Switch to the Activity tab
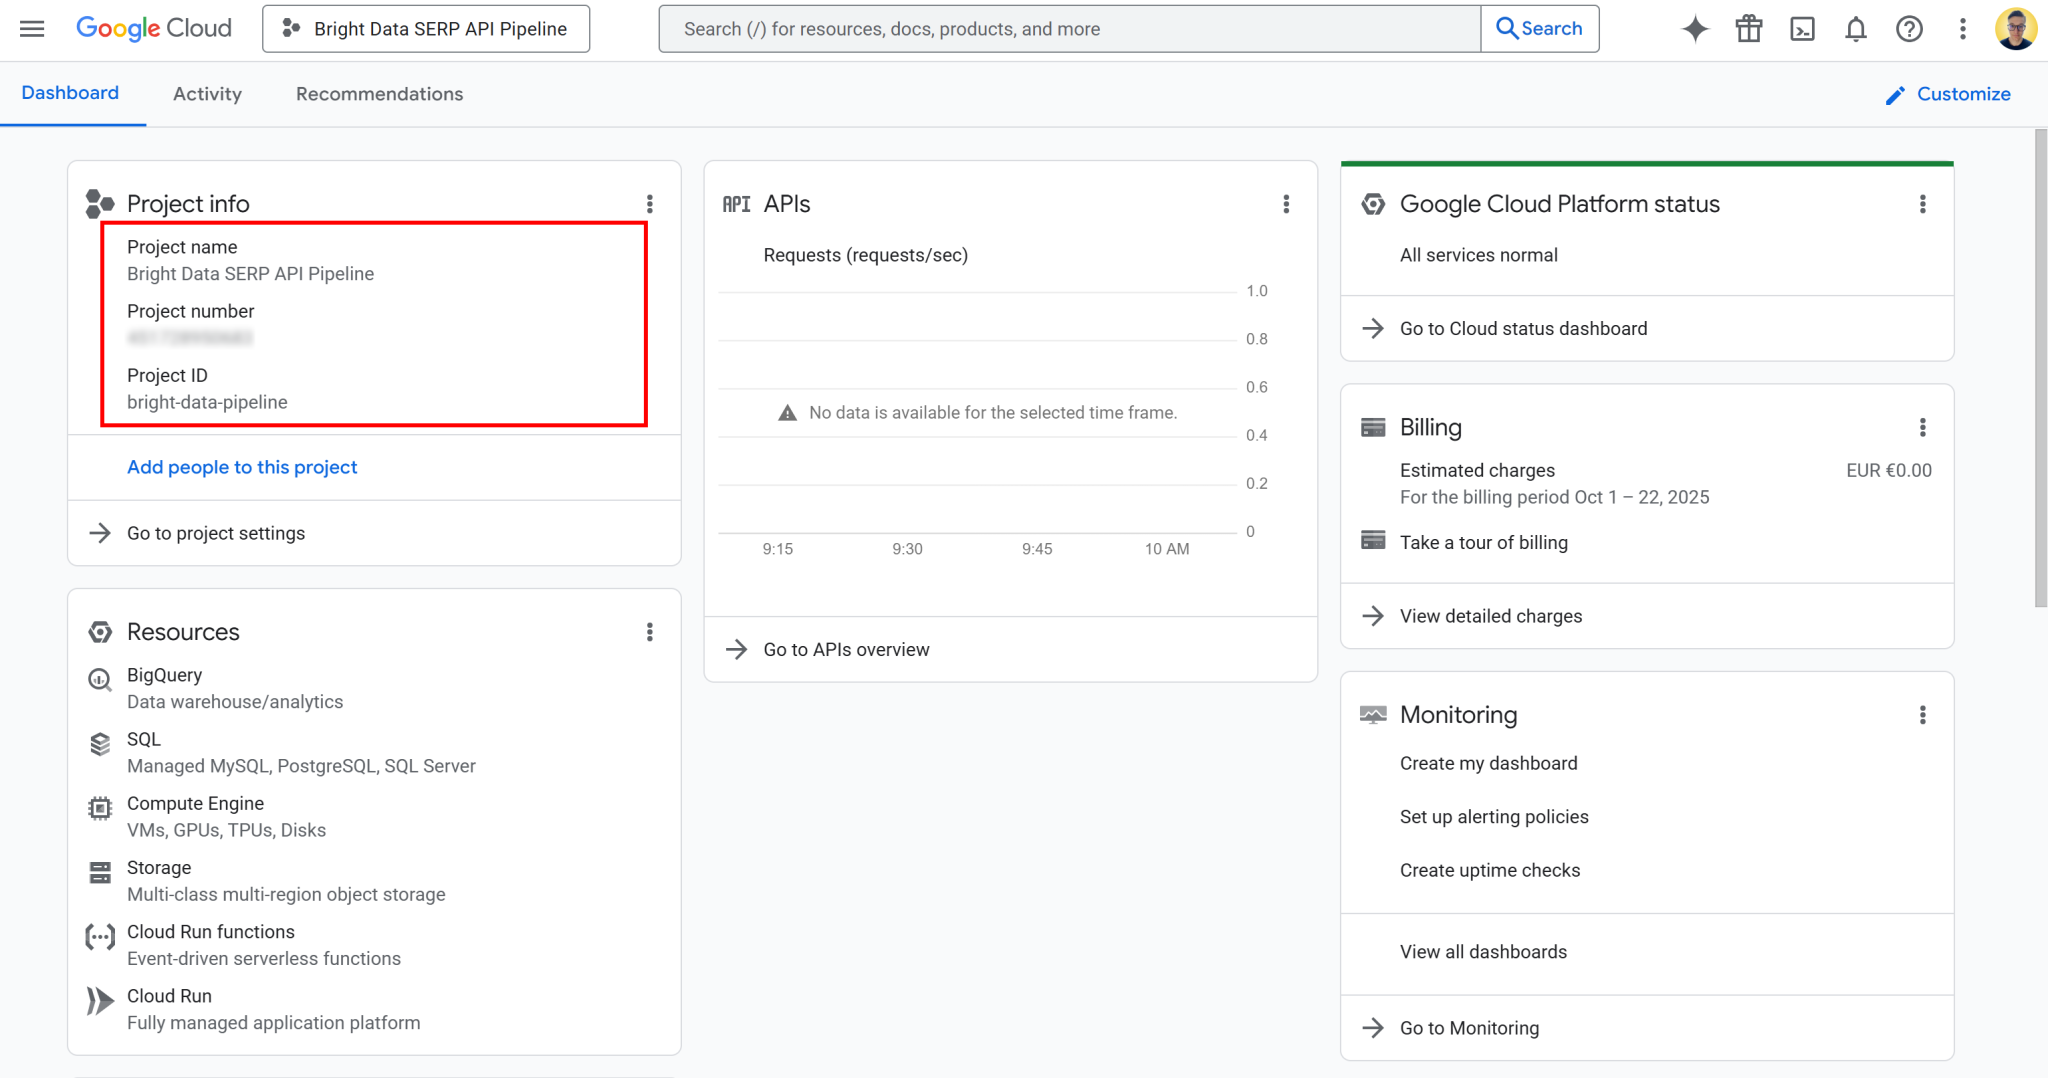 (207, 93)
